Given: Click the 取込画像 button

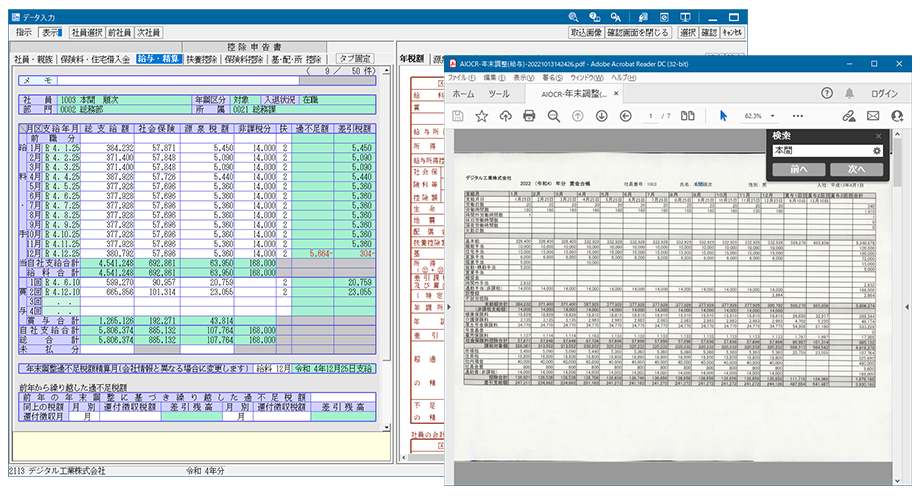Looking at the screenshot, I should (586, 33).
